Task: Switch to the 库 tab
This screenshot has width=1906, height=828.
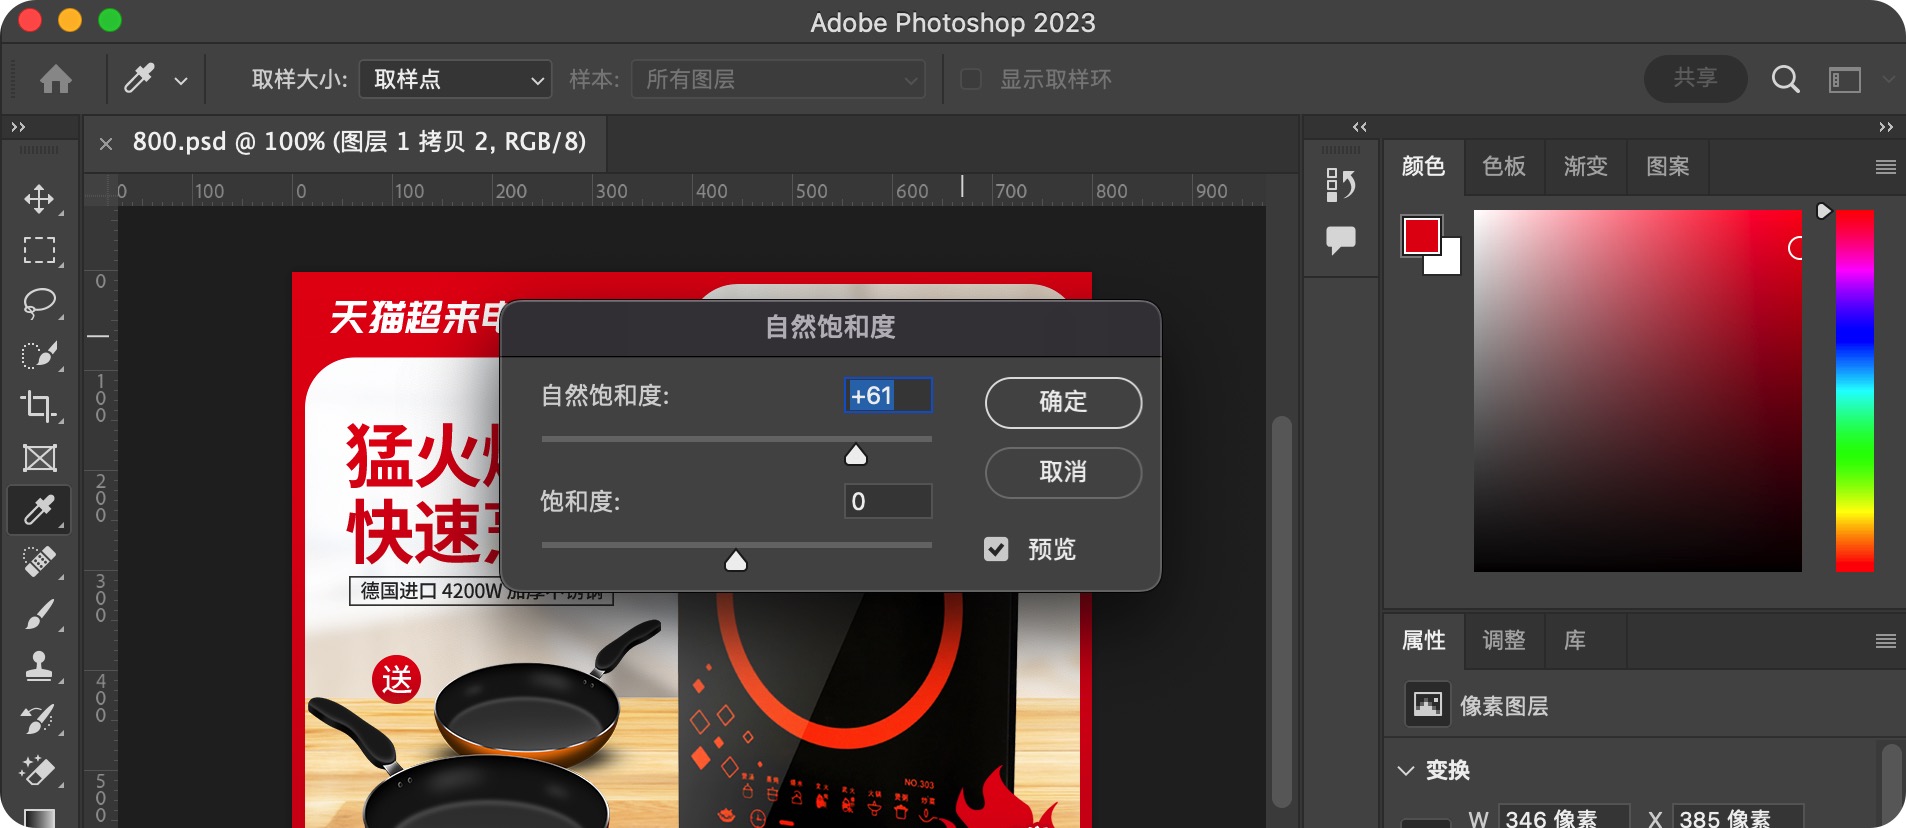Action: pyautogui.click(x=1575, y=640)
